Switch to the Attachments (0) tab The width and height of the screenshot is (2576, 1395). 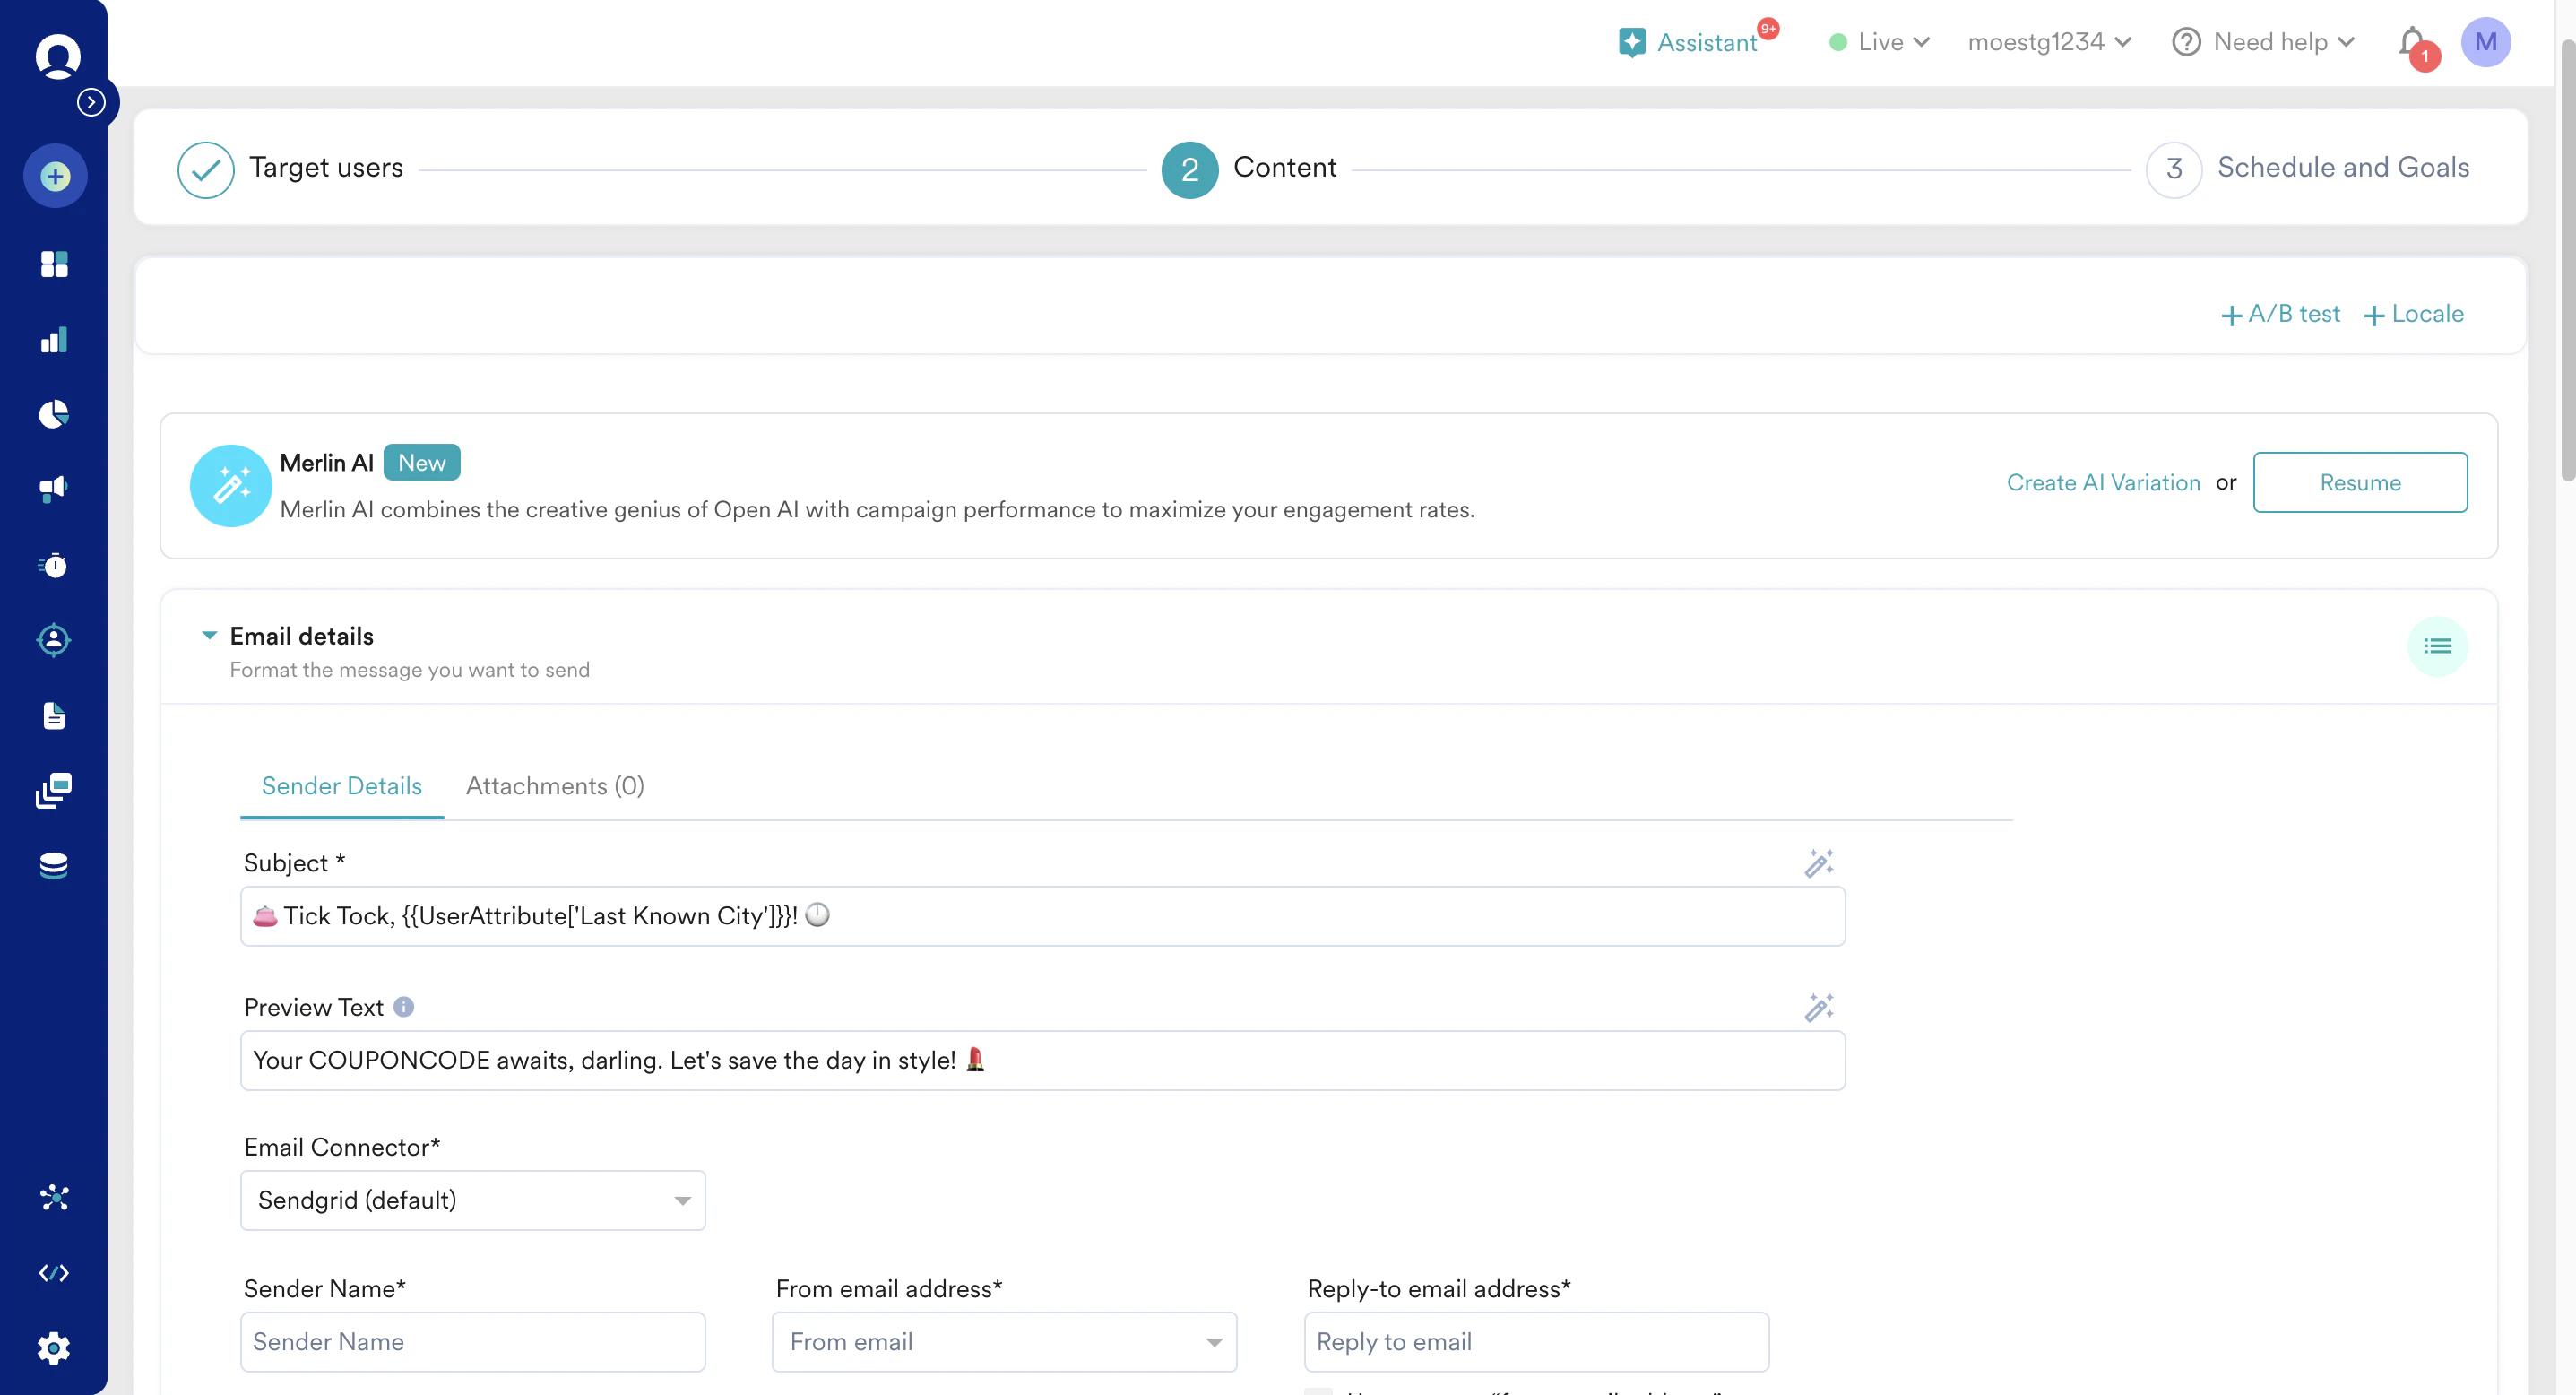[555, 786]
